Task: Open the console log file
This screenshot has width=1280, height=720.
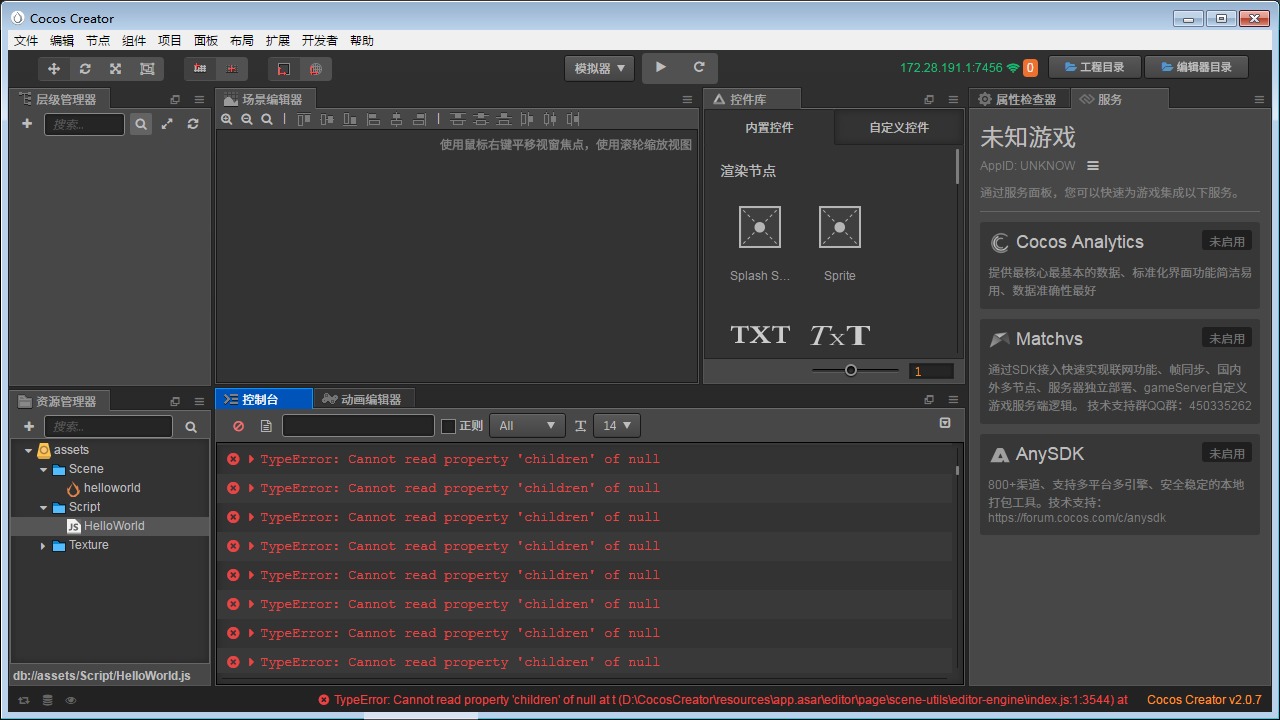Action: tap(266, 426)
